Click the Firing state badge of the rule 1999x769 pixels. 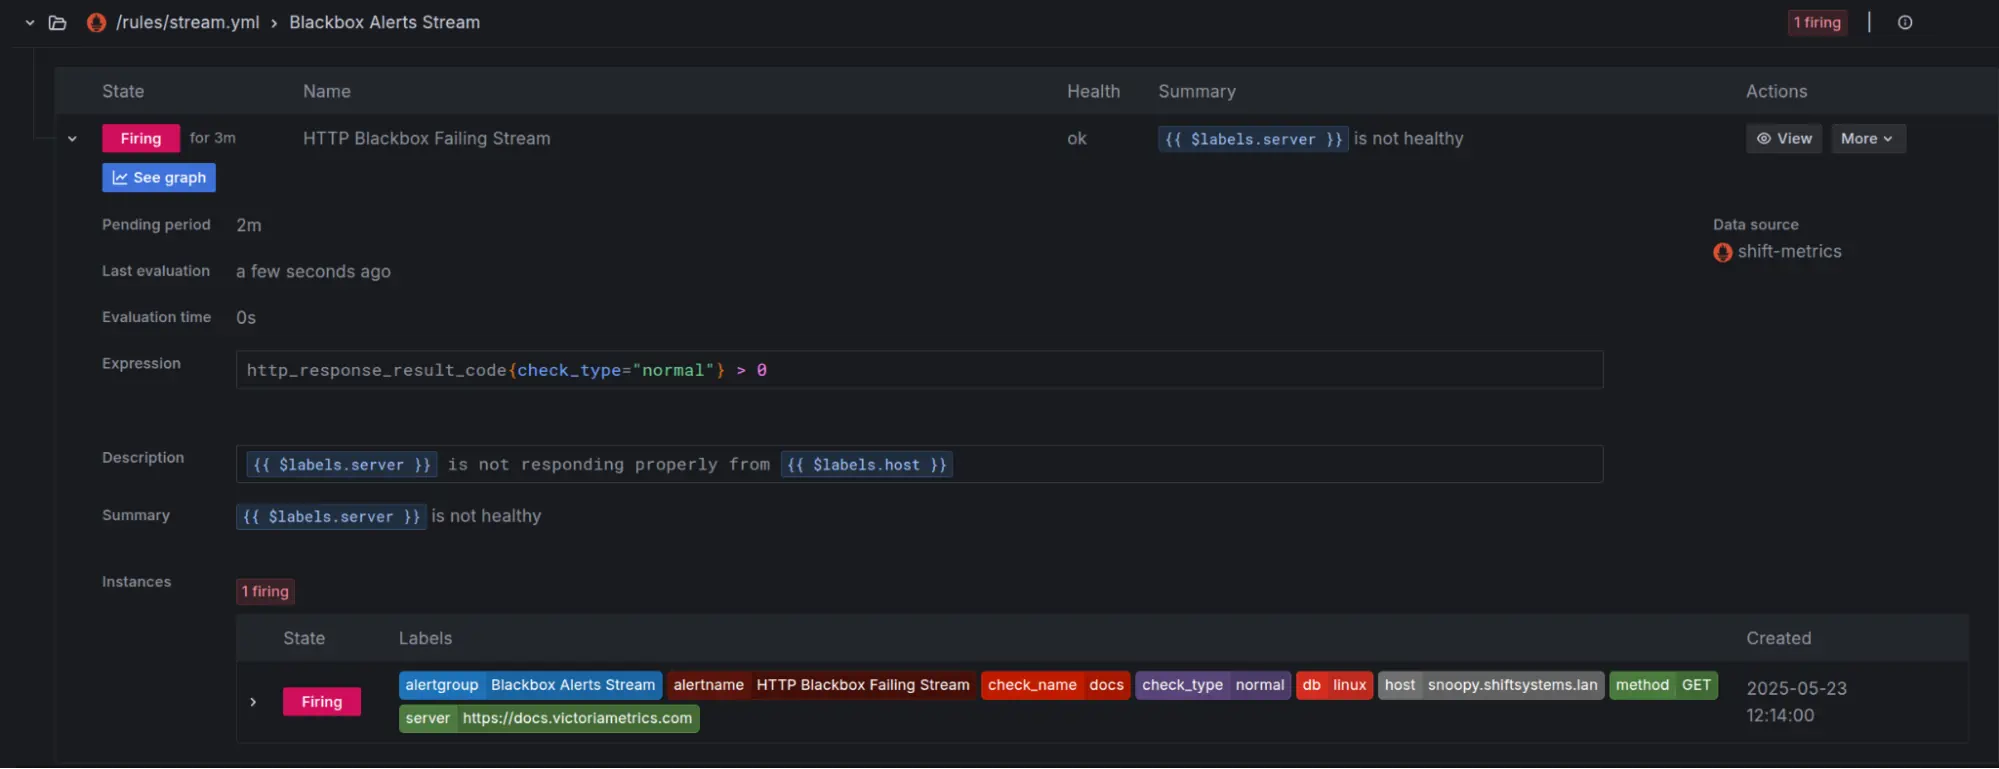click(x=141, y=138)
